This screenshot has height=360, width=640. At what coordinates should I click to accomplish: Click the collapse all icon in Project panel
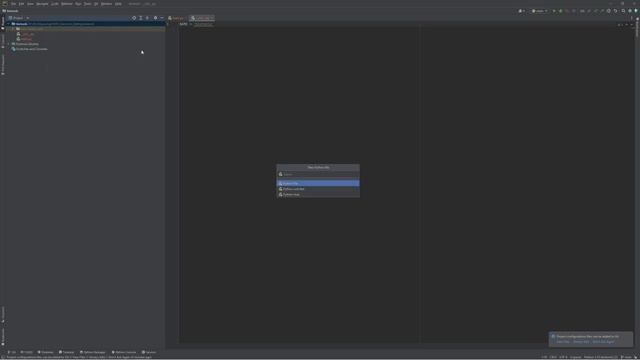tap(147, 18)
